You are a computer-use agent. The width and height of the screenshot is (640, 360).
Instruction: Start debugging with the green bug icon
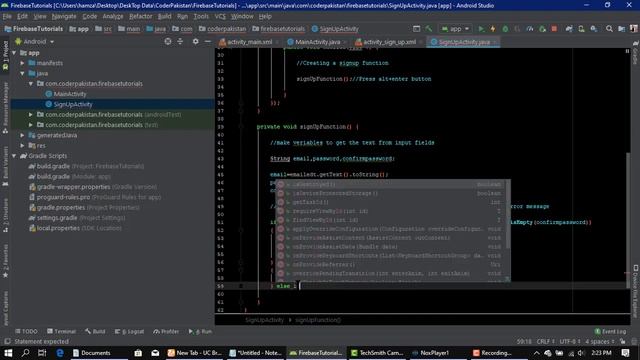pos(505,29)
